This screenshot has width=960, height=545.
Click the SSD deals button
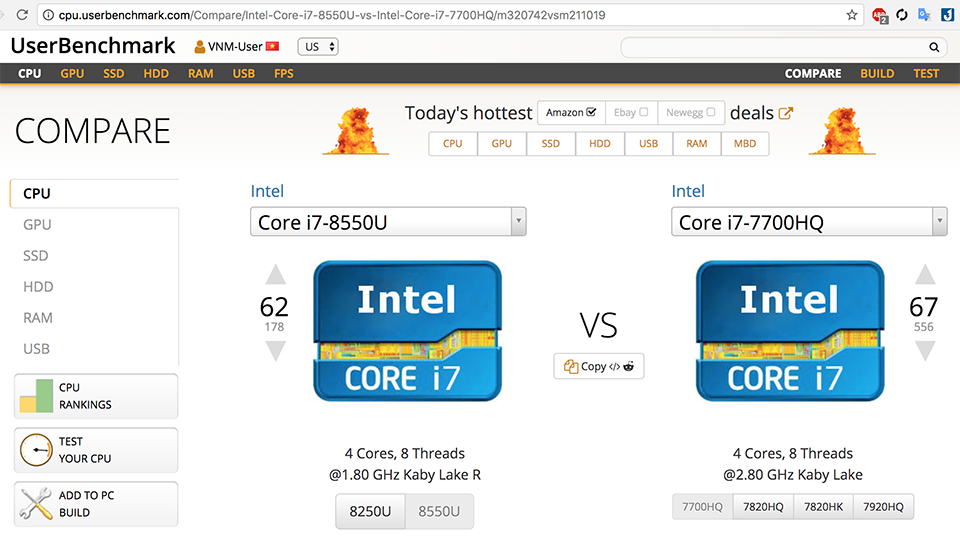click(x=551, y=144)
